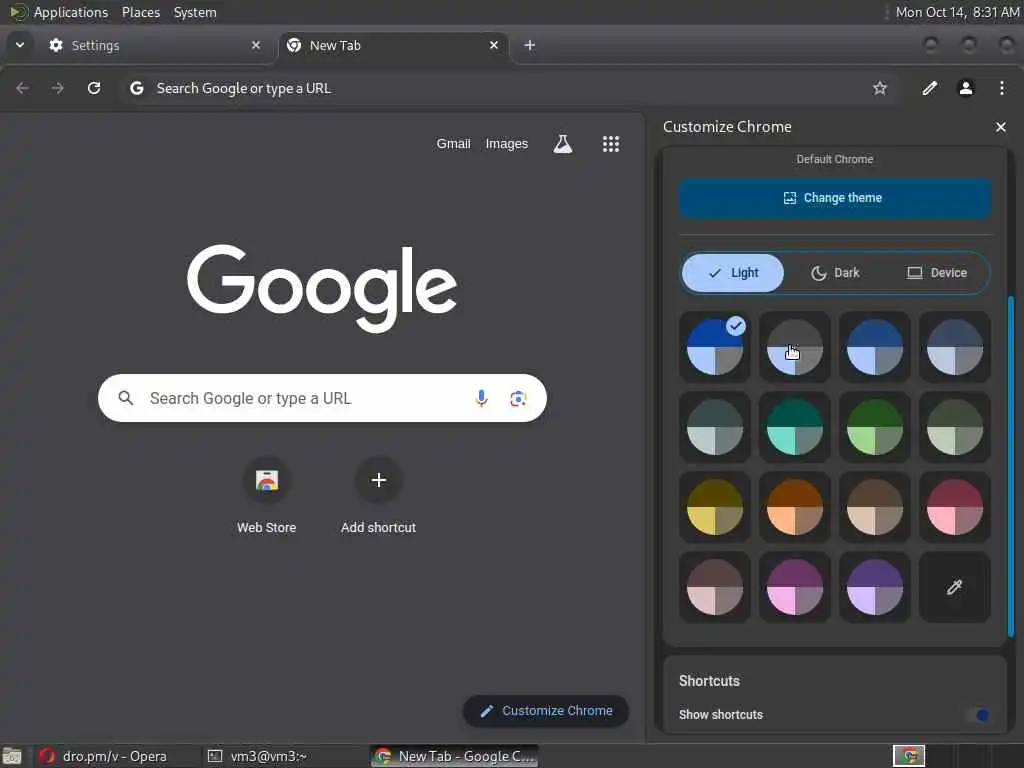The width and height of the screenshot is (1024, 768).
Task: Click the clock showing Mon Oct 14
Action: click(x=957, y=12)
